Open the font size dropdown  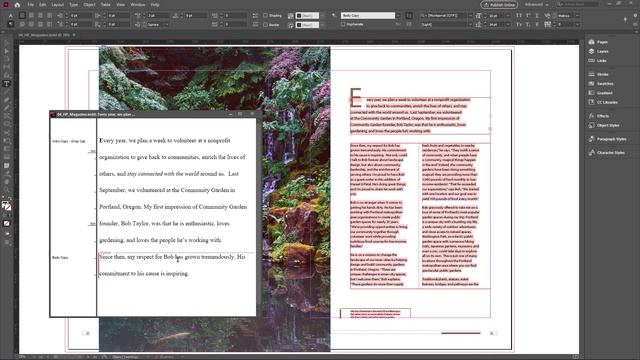(x=508, y=16)
